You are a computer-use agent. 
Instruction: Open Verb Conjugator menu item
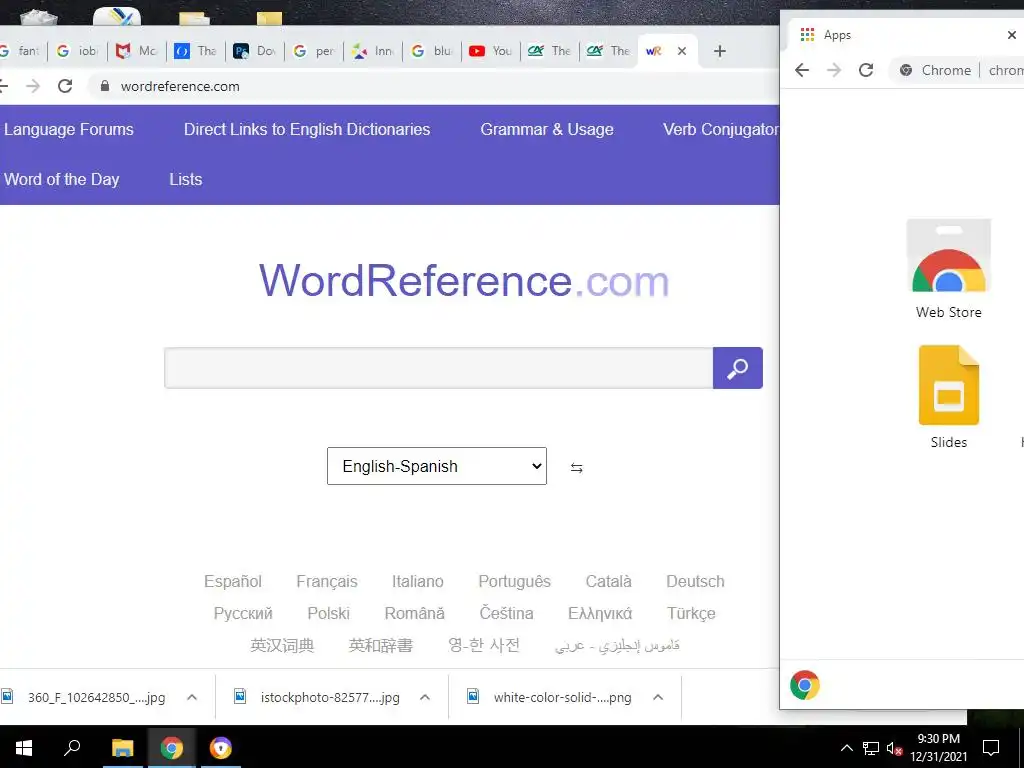click(721, 129)
